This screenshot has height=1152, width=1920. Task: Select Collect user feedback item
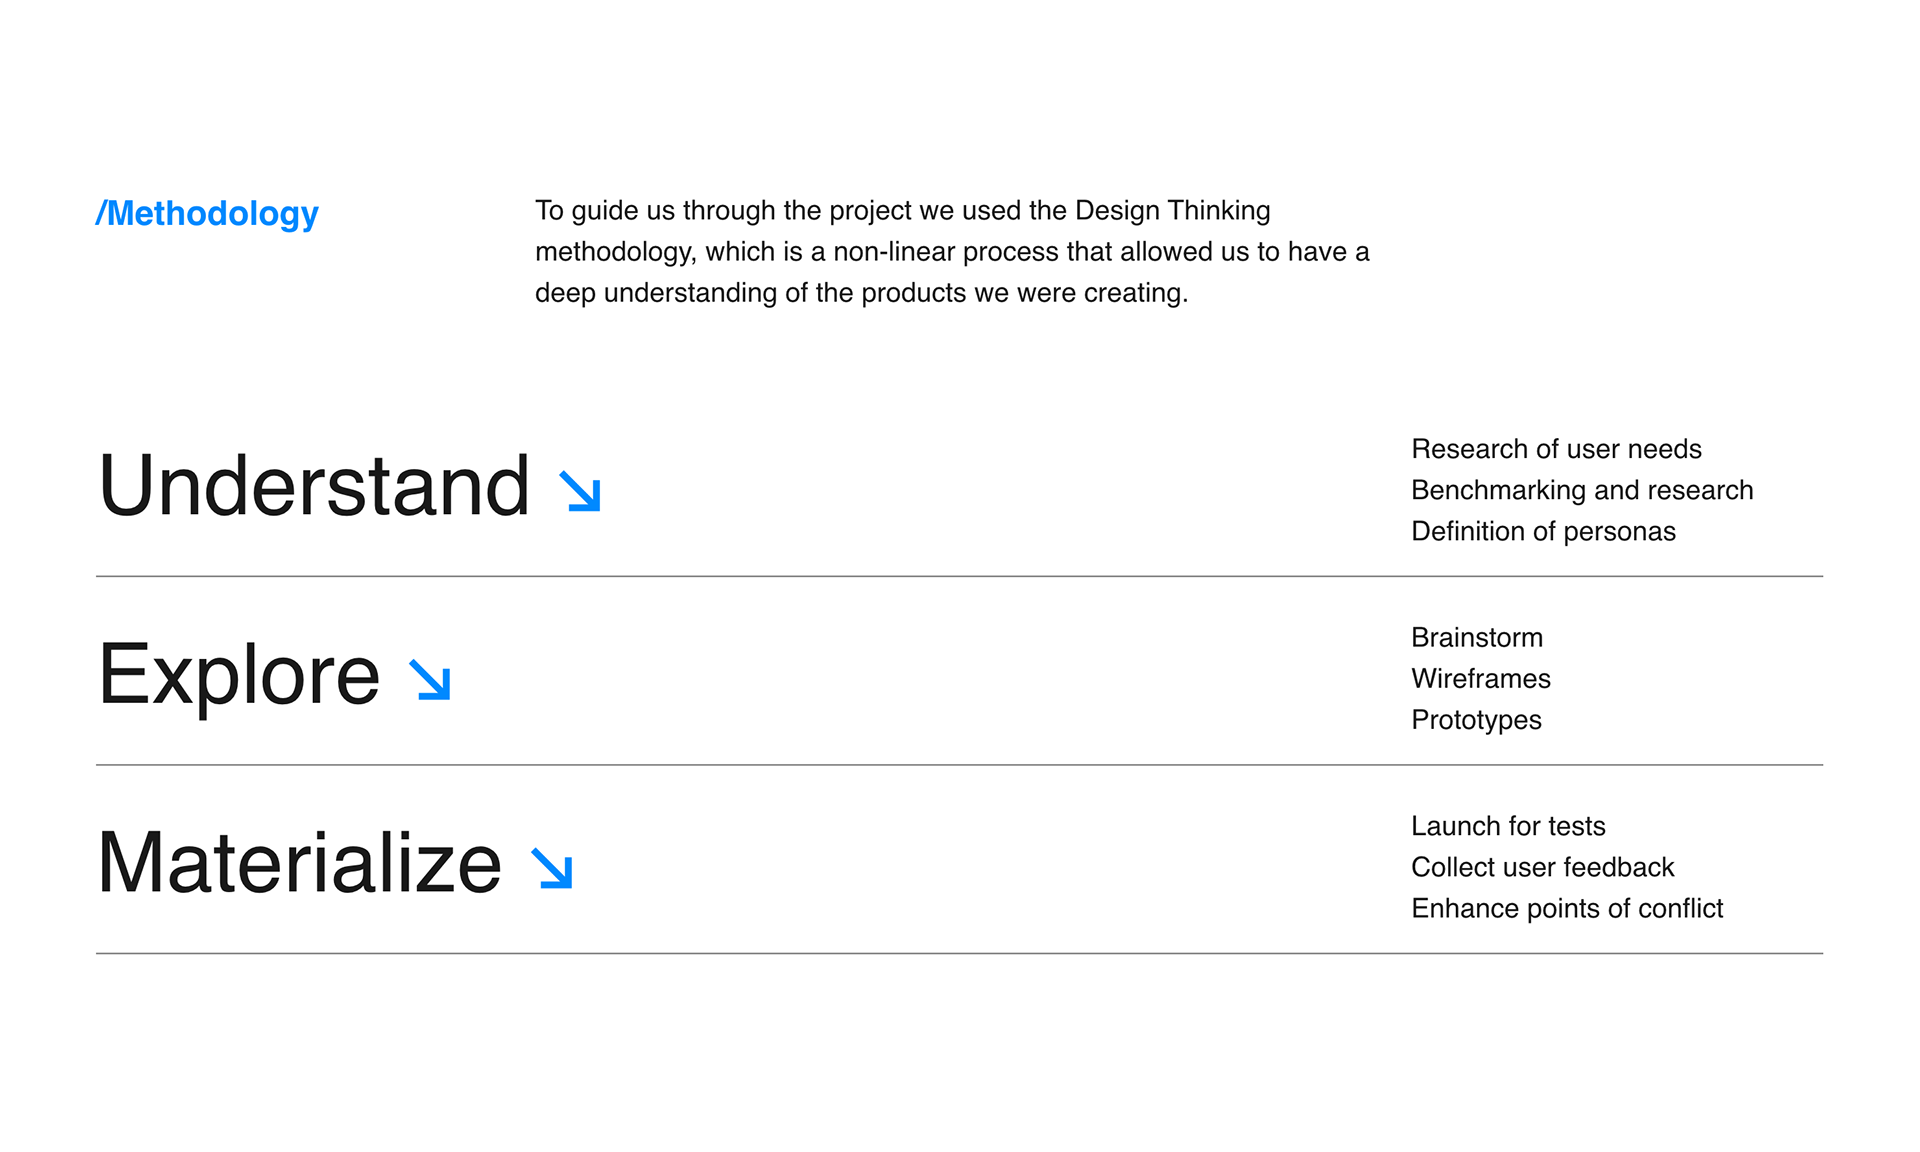click(1542, 867)
